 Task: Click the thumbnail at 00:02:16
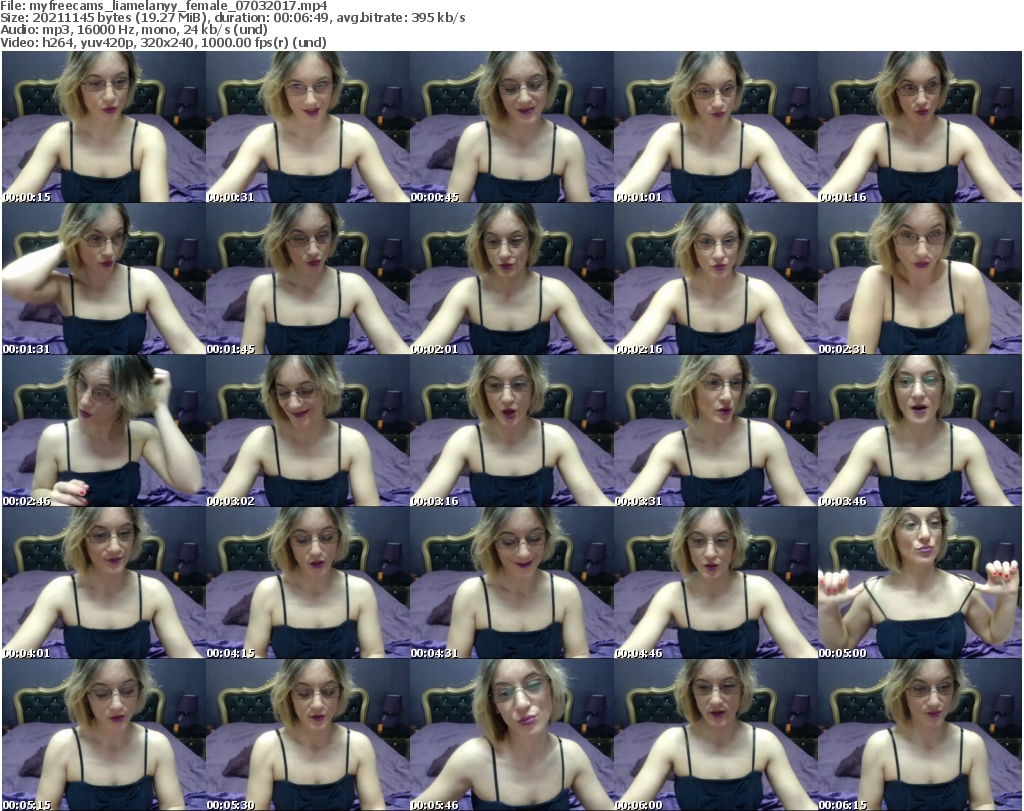point(716,279)
